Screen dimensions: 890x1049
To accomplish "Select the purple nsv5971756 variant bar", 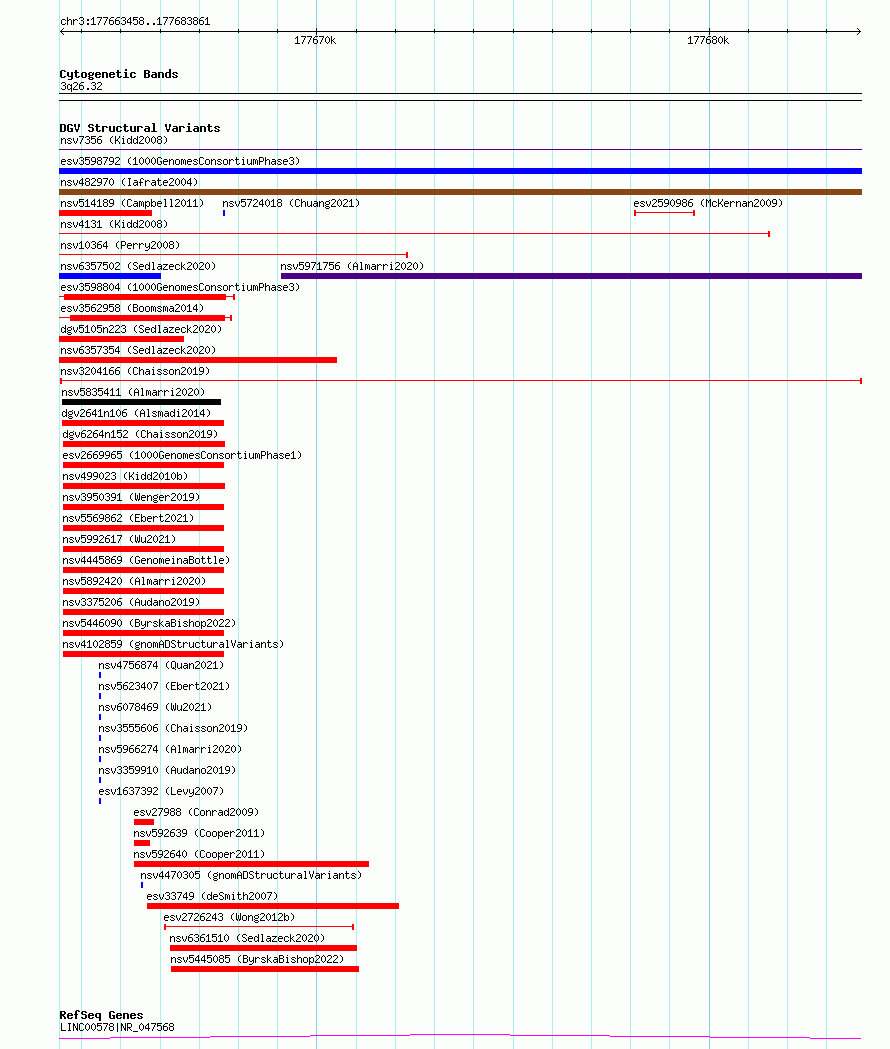I will pyautogui.click(x=571, y=276).
